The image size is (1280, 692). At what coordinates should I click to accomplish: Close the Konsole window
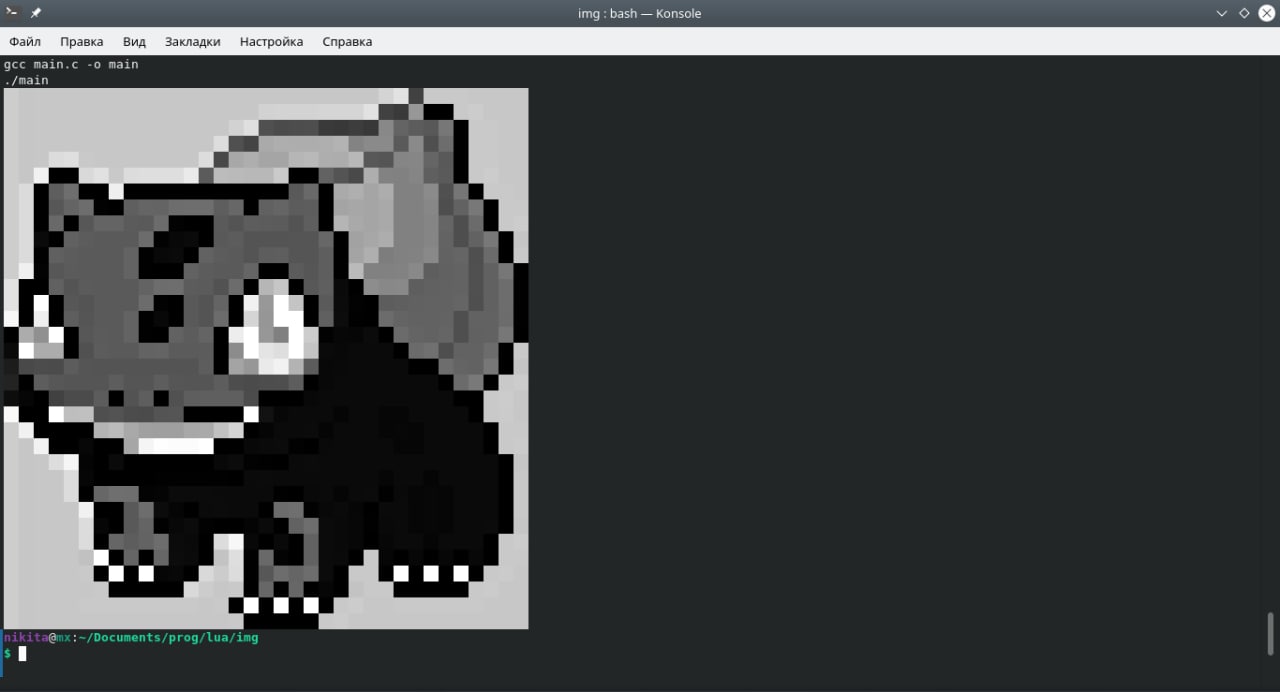click(x=1266, y=13)
